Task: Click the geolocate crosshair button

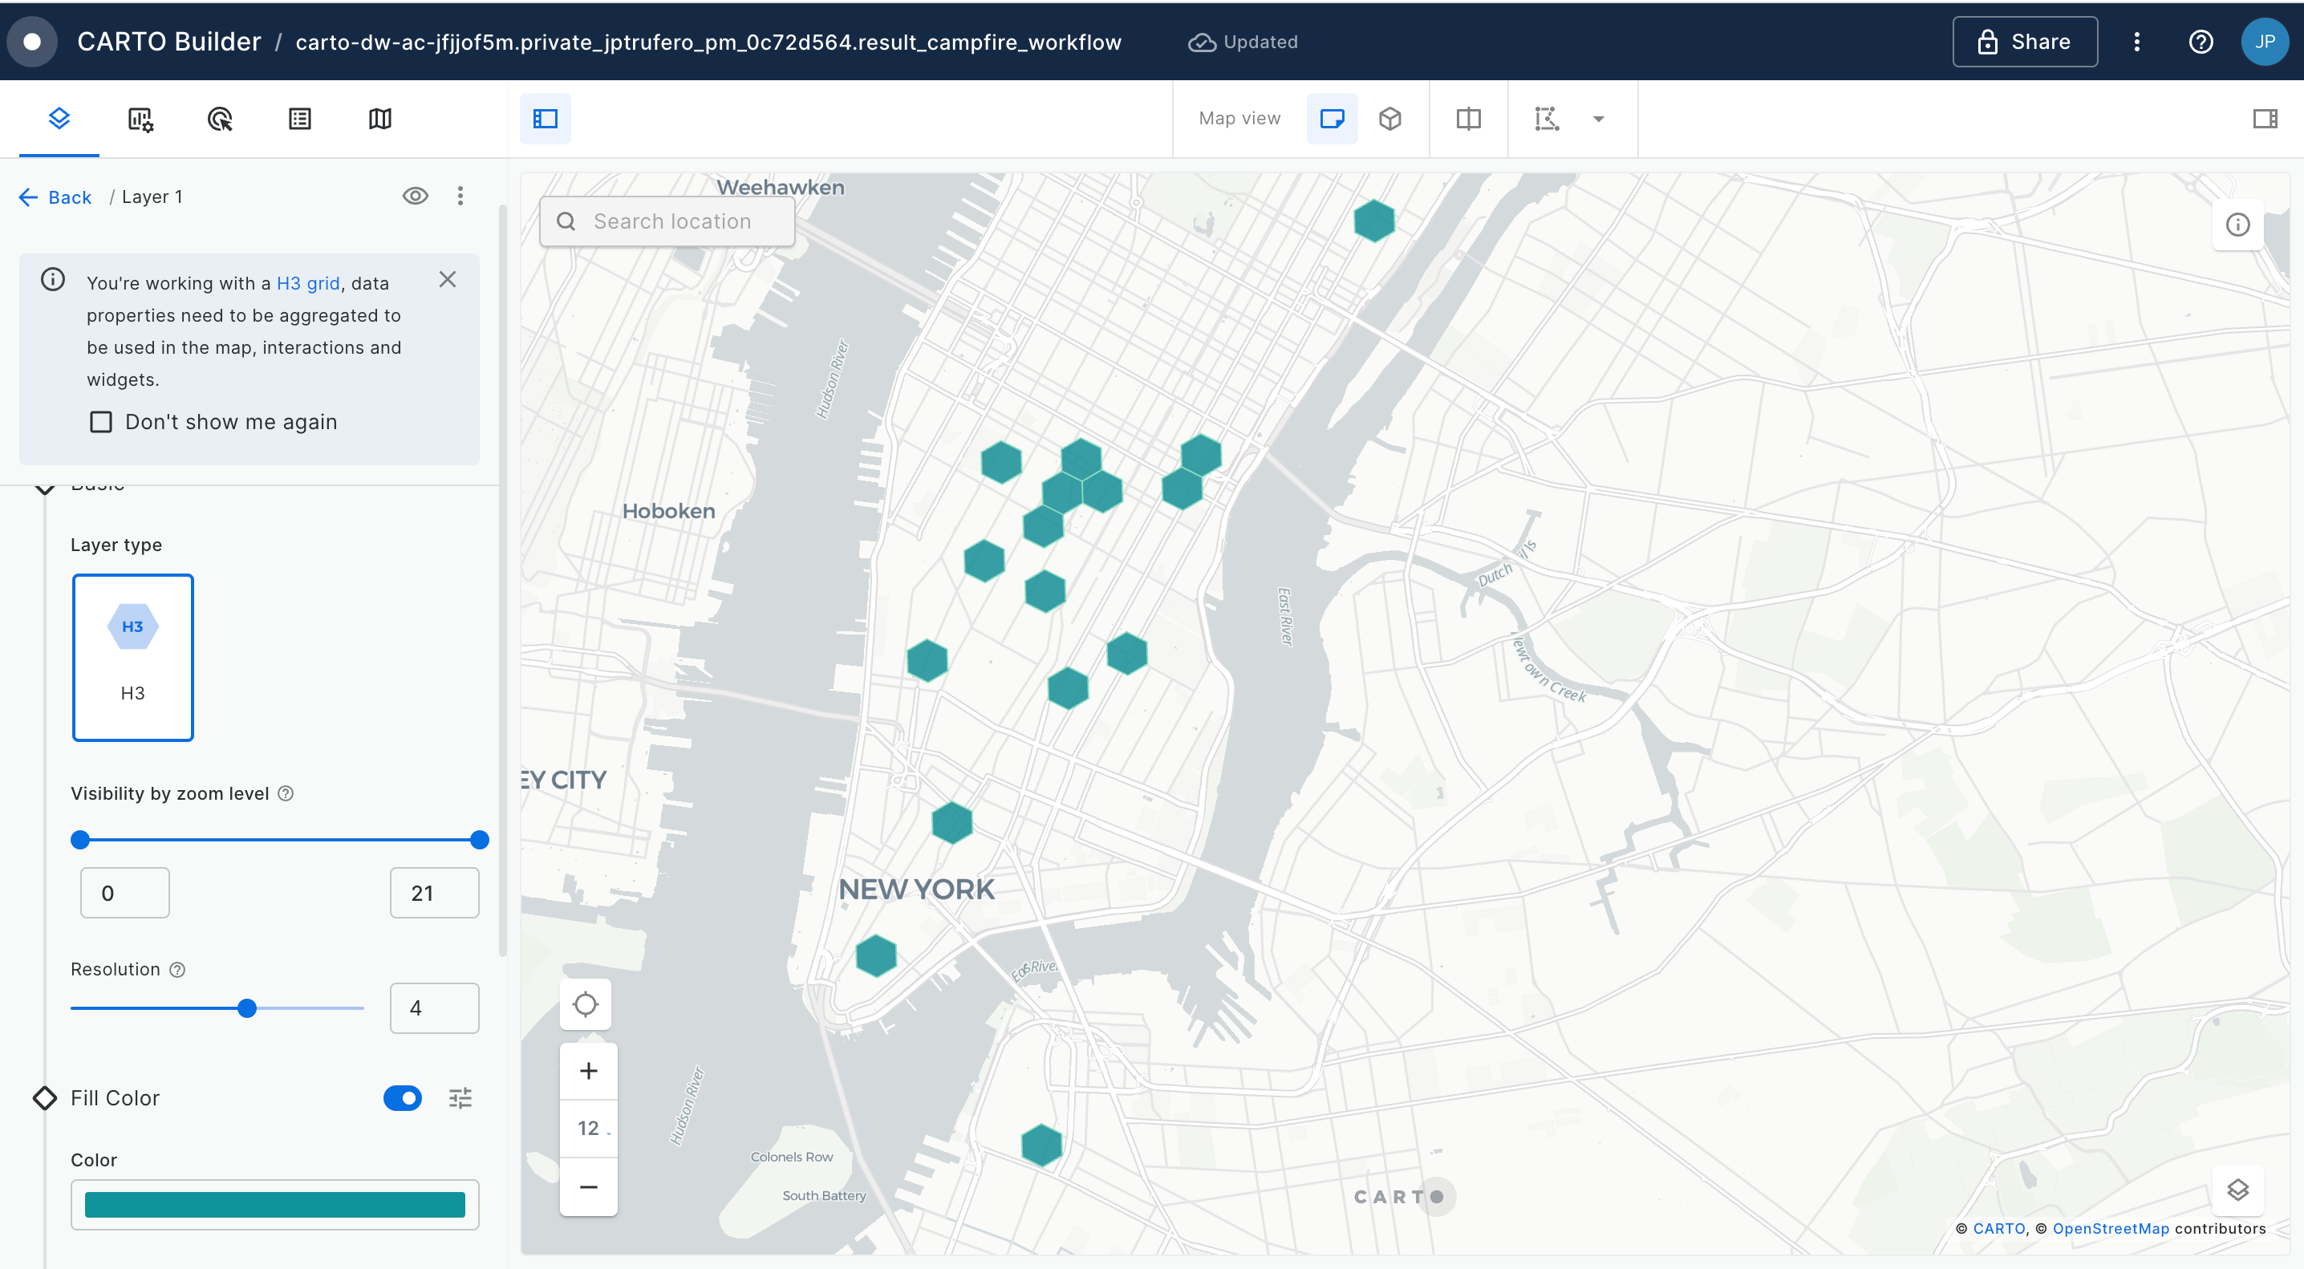Action: [586, 1004]
